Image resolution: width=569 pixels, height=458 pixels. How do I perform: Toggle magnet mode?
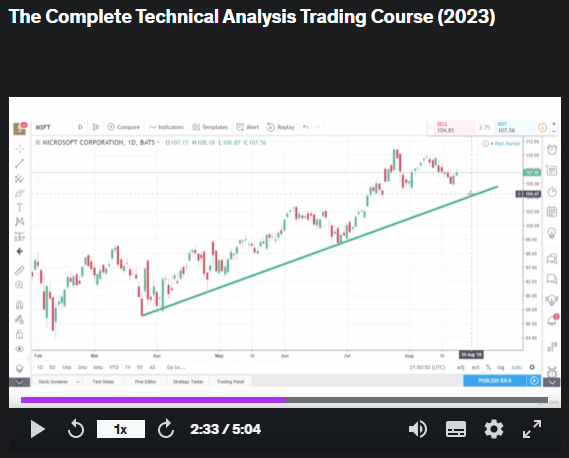point(20,304)
